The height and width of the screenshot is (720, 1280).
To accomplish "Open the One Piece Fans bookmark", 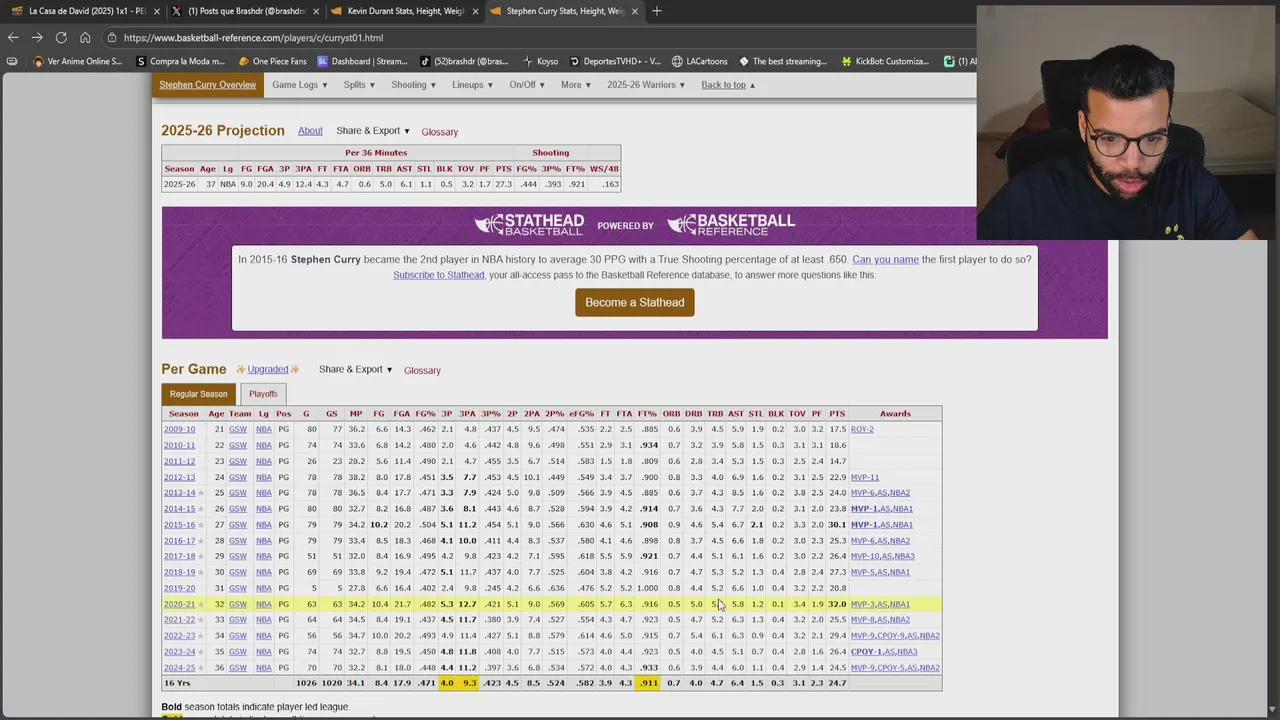I will click(x=272, y=61).
